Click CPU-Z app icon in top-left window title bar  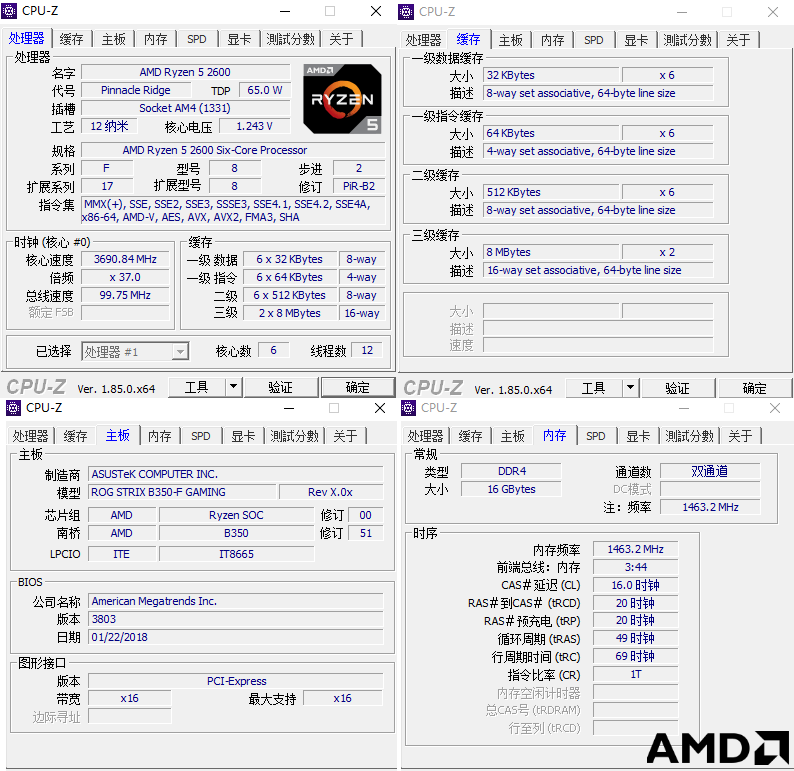click(9, 11)
